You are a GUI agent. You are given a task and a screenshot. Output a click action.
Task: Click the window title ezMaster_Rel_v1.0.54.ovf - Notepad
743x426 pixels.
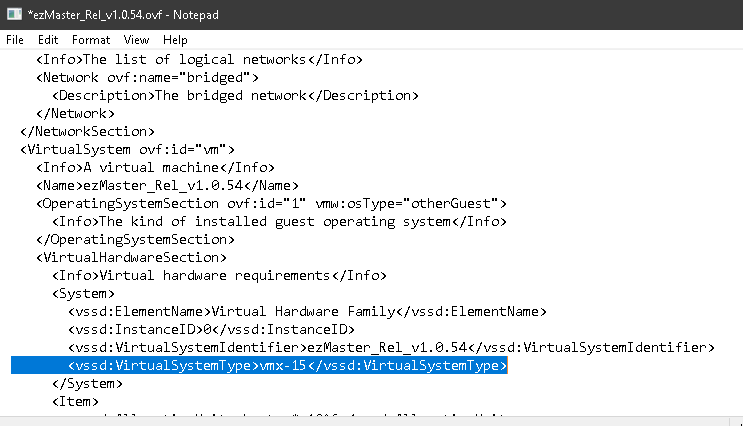point(123,15)
